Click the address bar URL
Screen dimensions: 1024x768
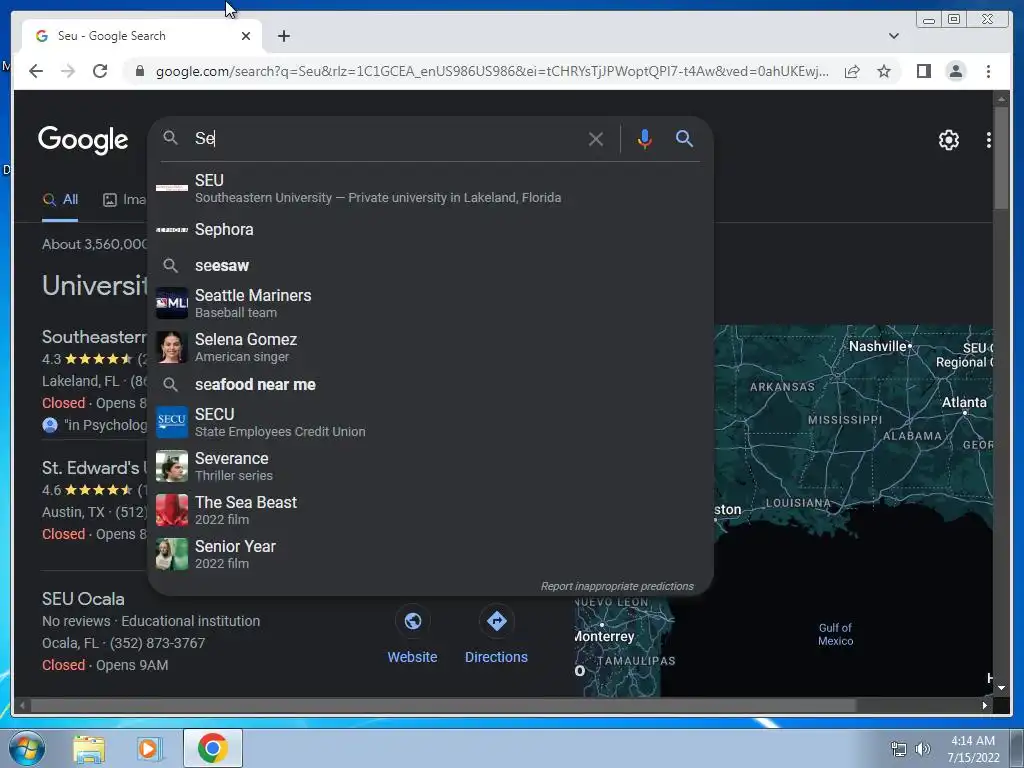tap(492, 71)
